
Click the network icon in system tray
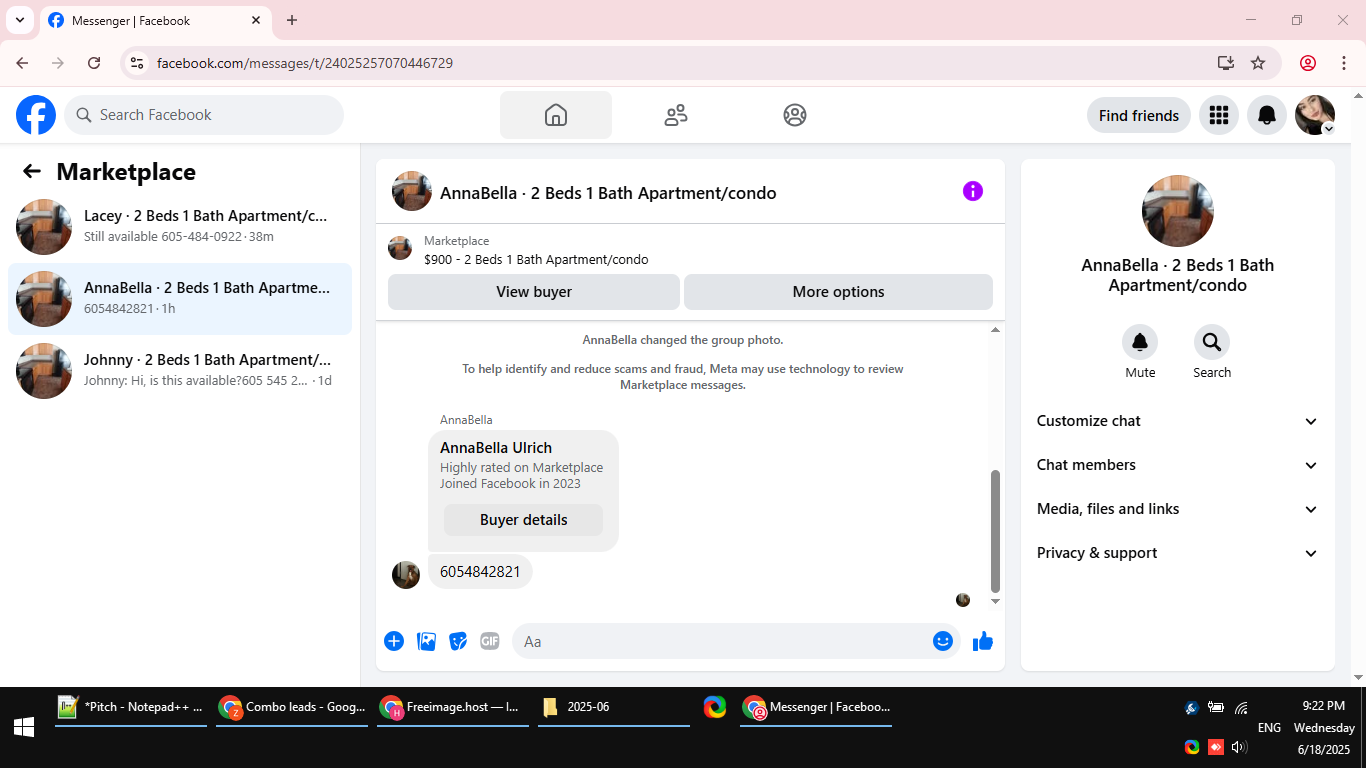pos(1241,708)
